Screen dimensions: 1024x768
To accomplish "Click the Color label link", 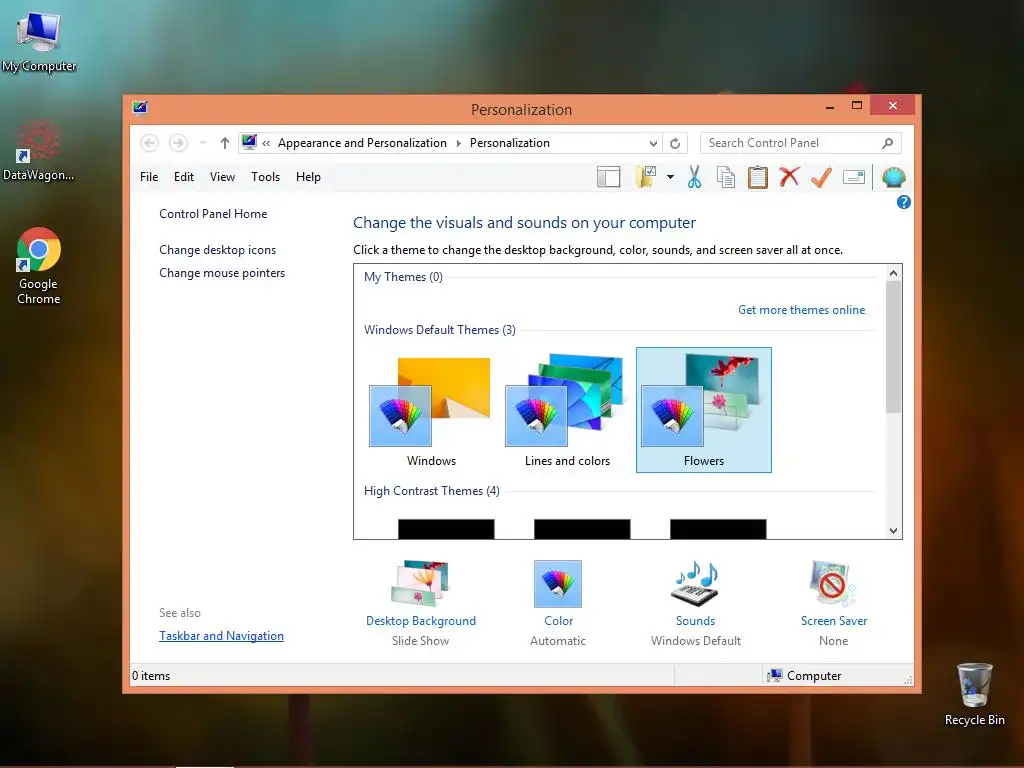I will tap(558, 621).
